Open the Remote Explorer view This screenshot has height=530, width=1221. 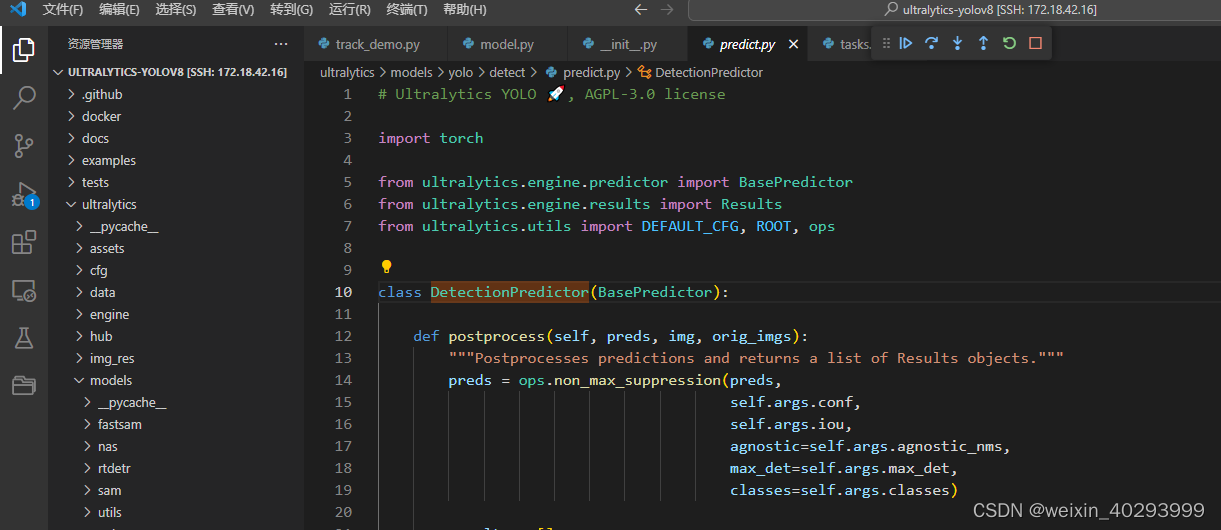[24, 290]
